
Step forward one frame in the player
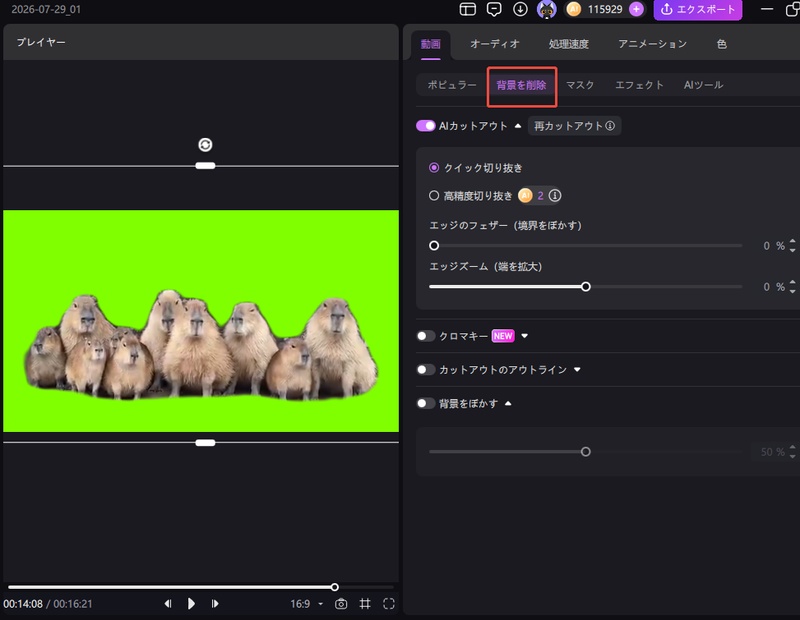[x=215, y=604]
